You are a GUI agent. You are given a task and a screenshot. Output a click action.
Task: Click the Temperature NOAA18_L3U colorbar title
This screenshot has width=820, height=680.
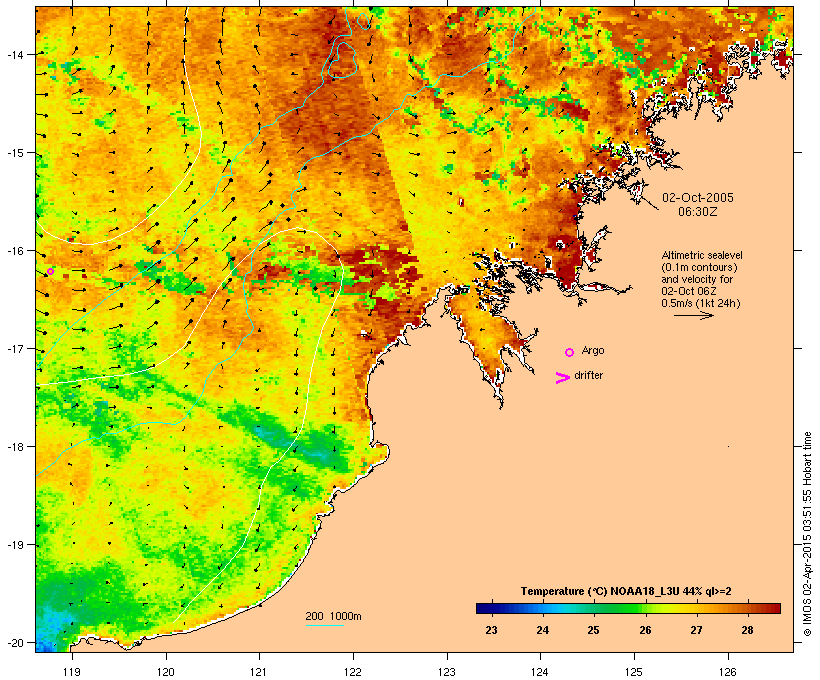[626, 592]
